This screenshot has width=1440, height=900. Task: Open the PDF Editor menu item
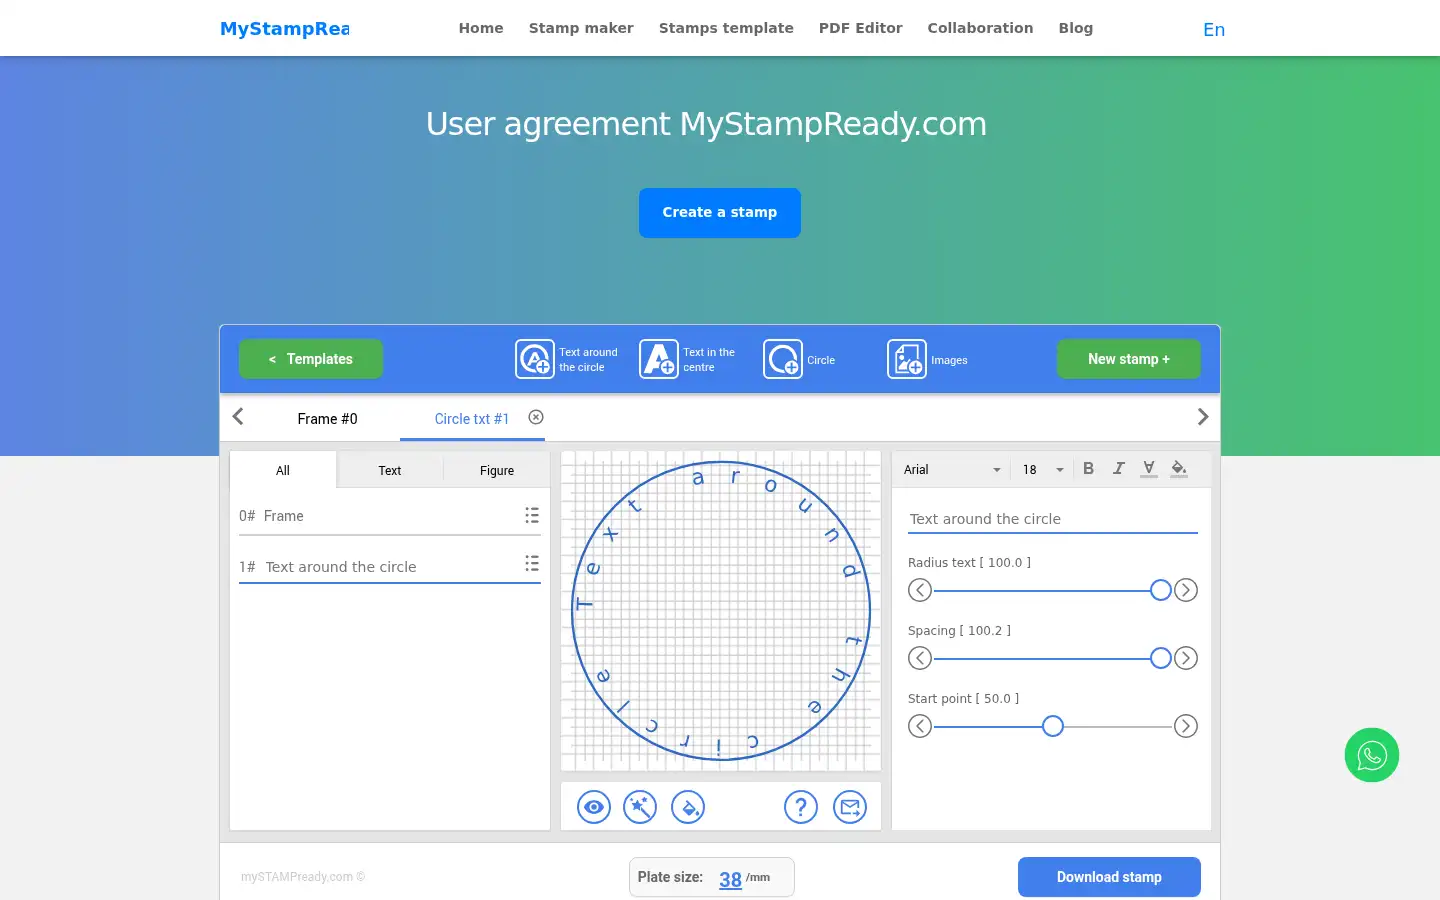point(861,28)
